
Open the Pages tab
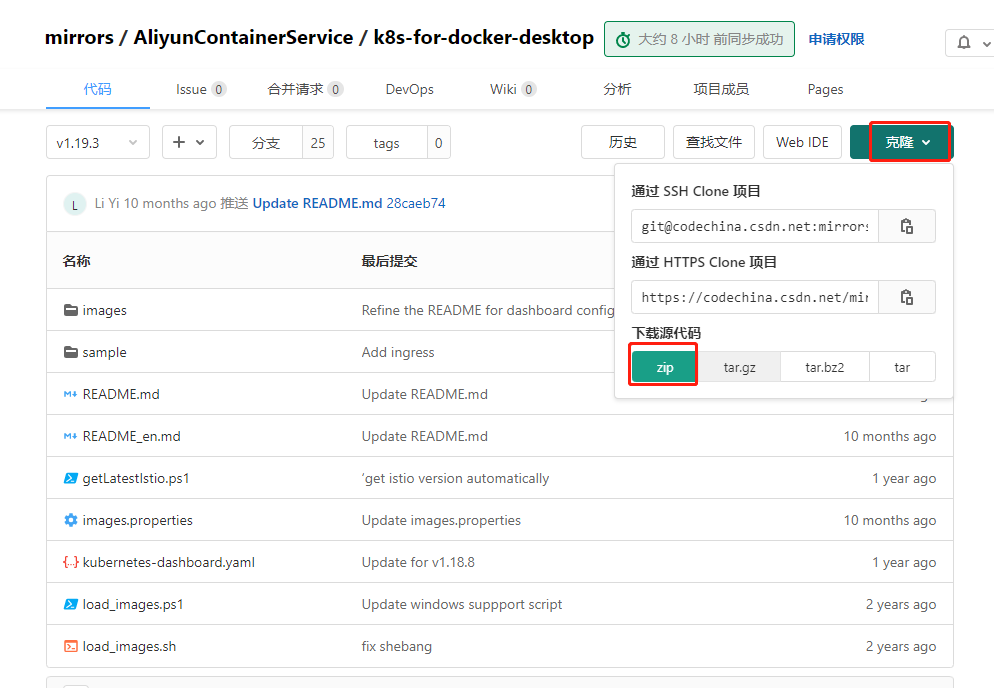825,89
